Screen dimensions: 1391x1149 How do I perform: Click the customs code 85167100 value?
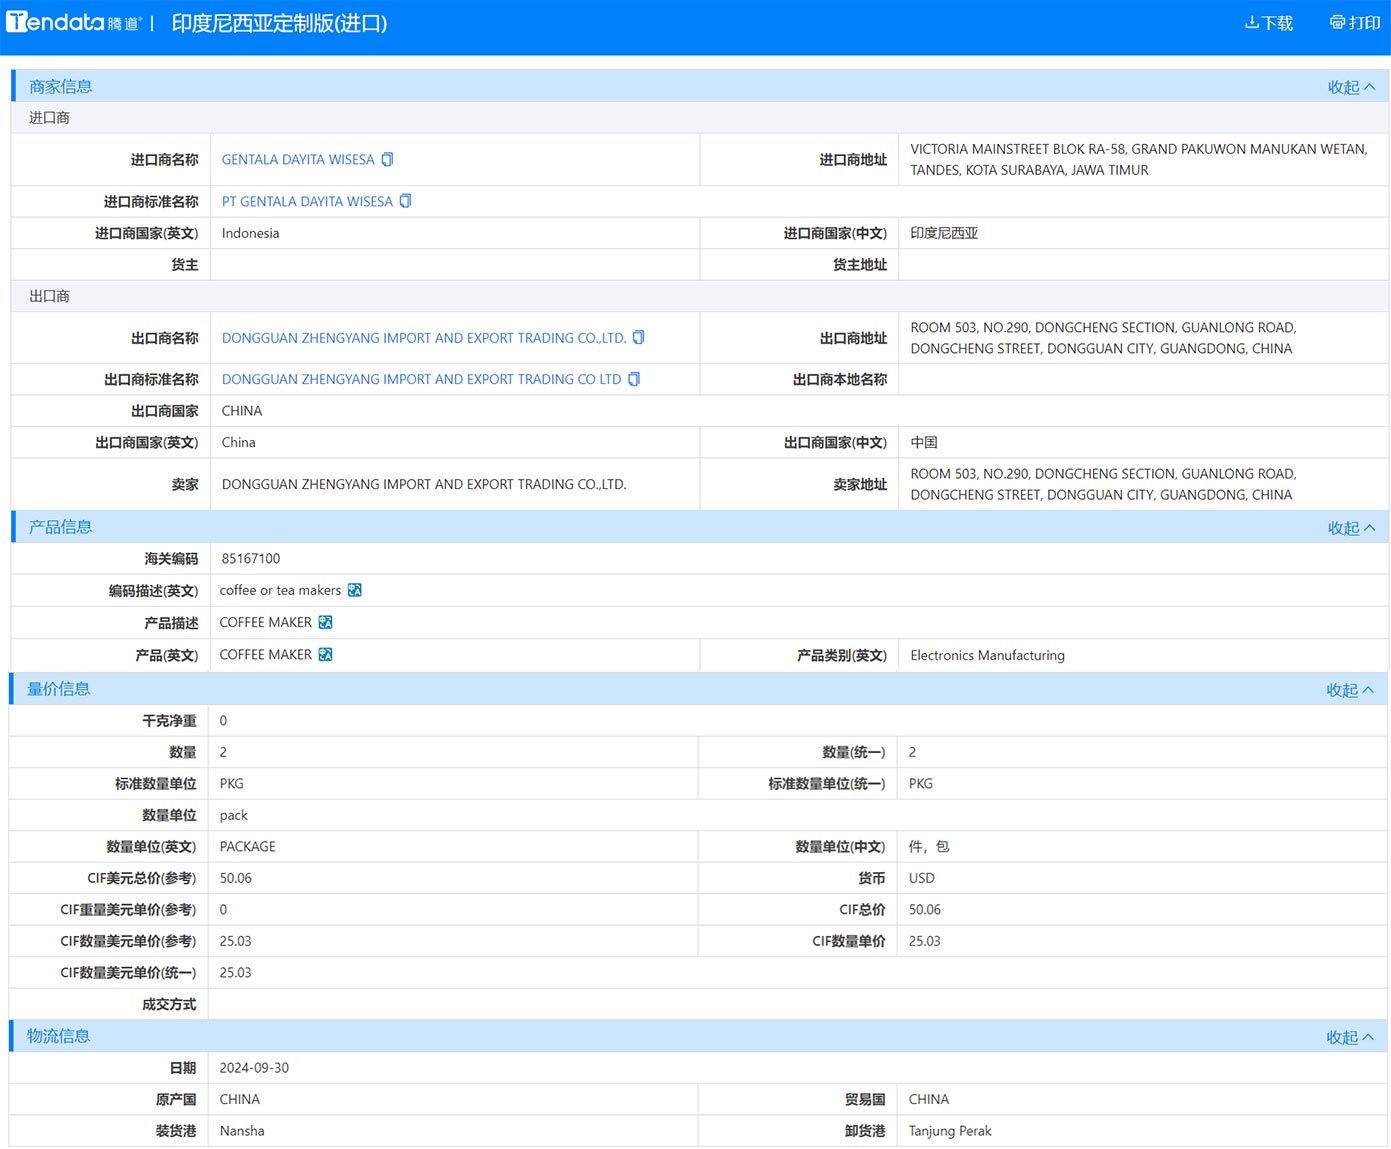tap(251, 559)
